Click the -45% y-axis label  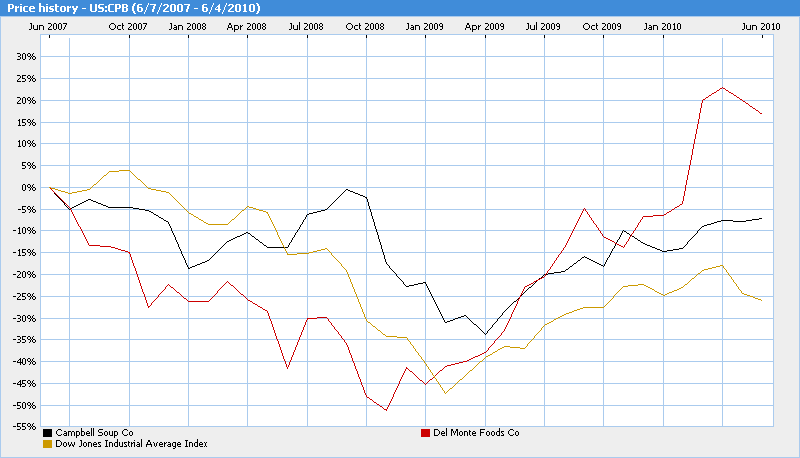pyautogui.click(x=26, y=384)
